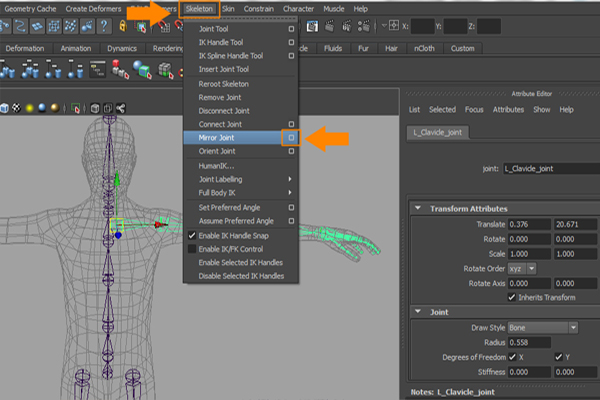The width and height of the screenshot is (600, 400).
Task: Select the rendering objects mask icon
Action: tap(87, 26)
